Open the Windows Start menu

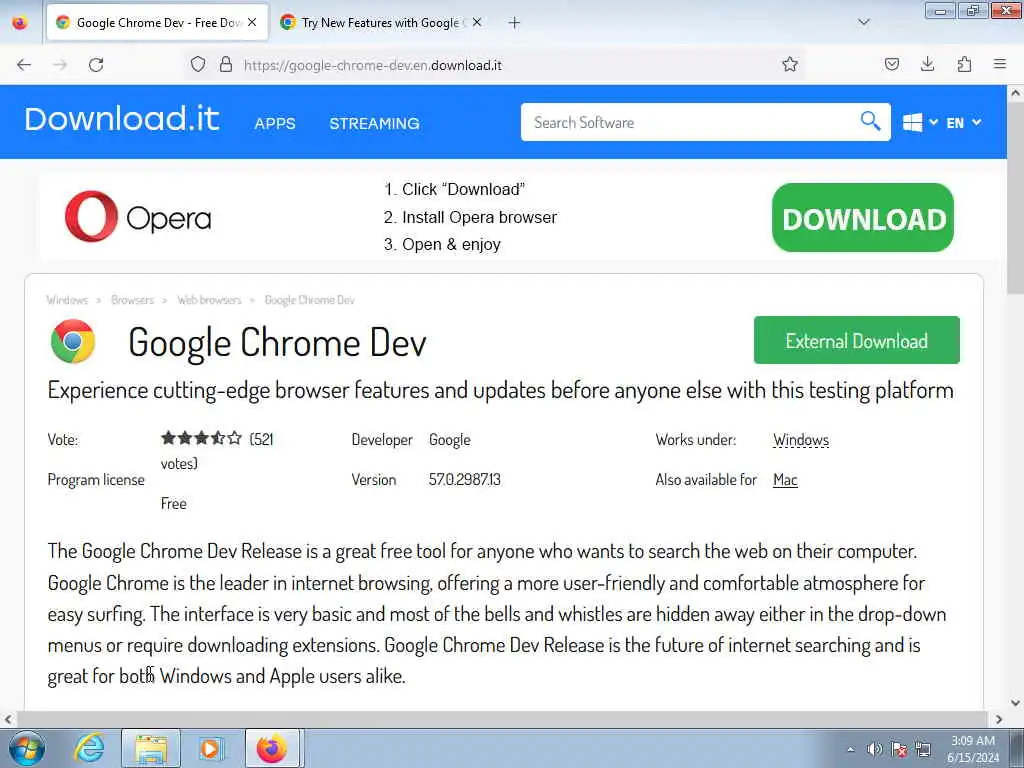(x=27, y=748)
